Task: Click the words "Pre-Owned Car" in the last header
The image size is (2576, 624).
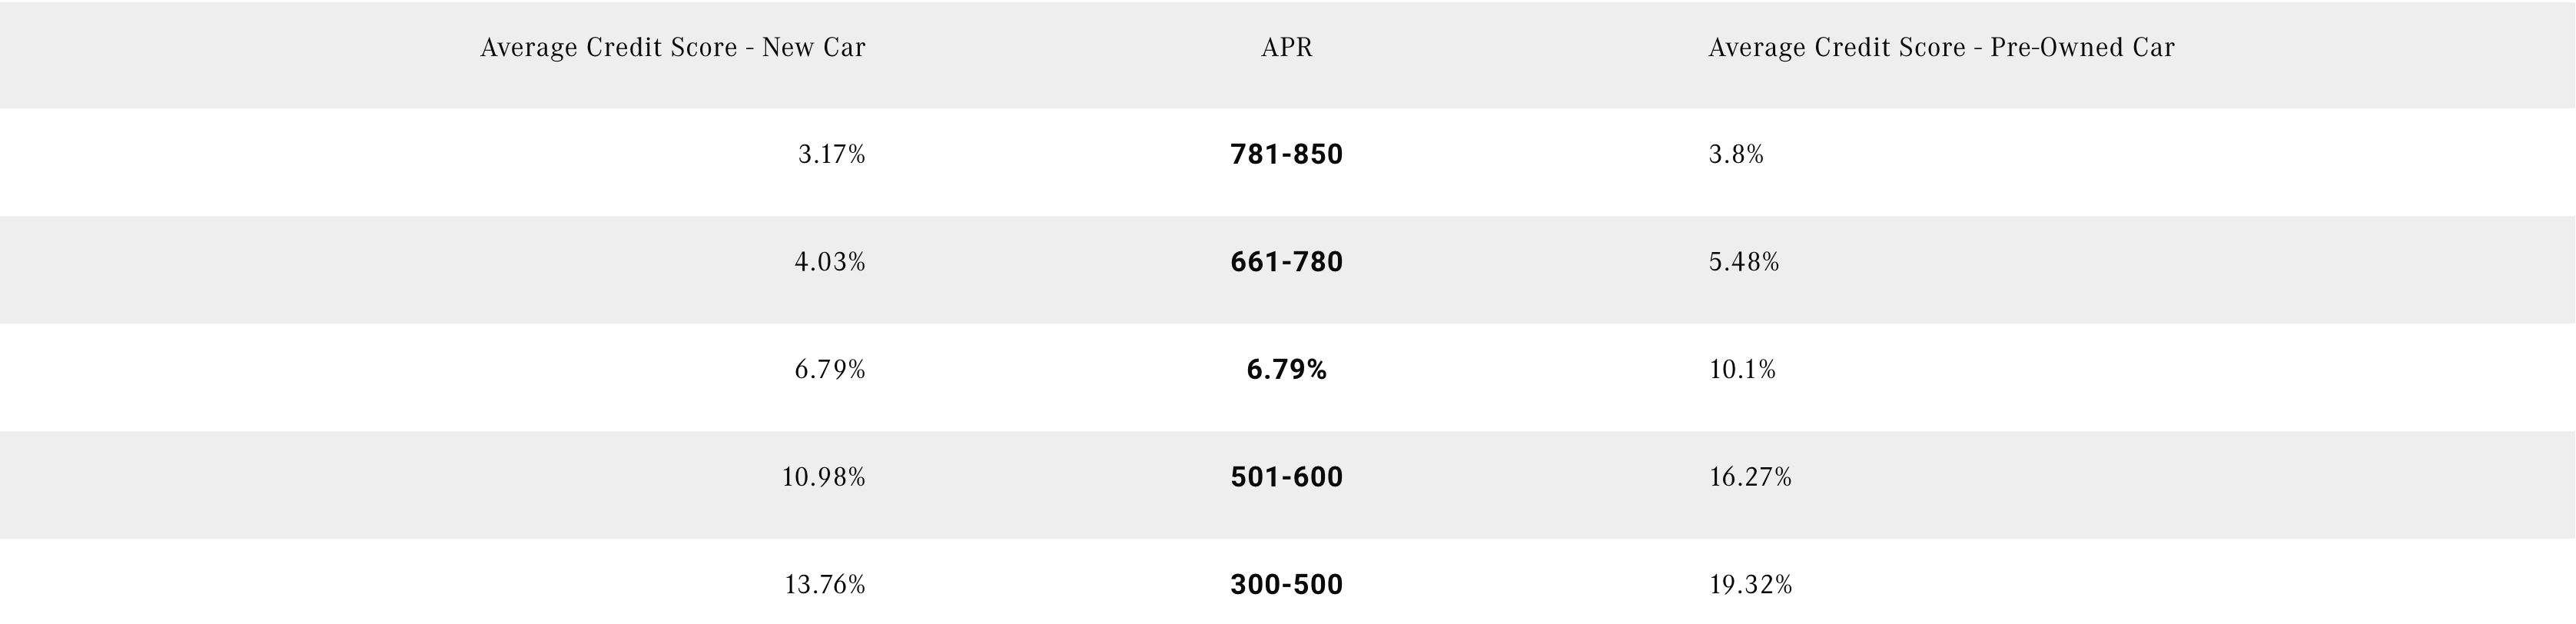Action: tap(2082, 48)
